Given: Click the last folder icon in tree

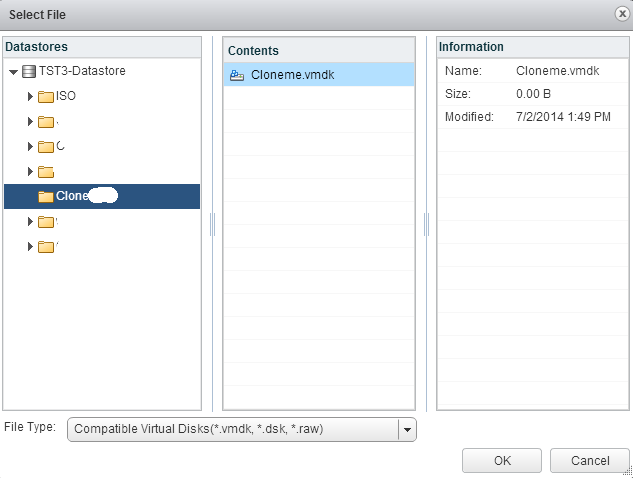Looking at the screenshot, I should [46, 246].
